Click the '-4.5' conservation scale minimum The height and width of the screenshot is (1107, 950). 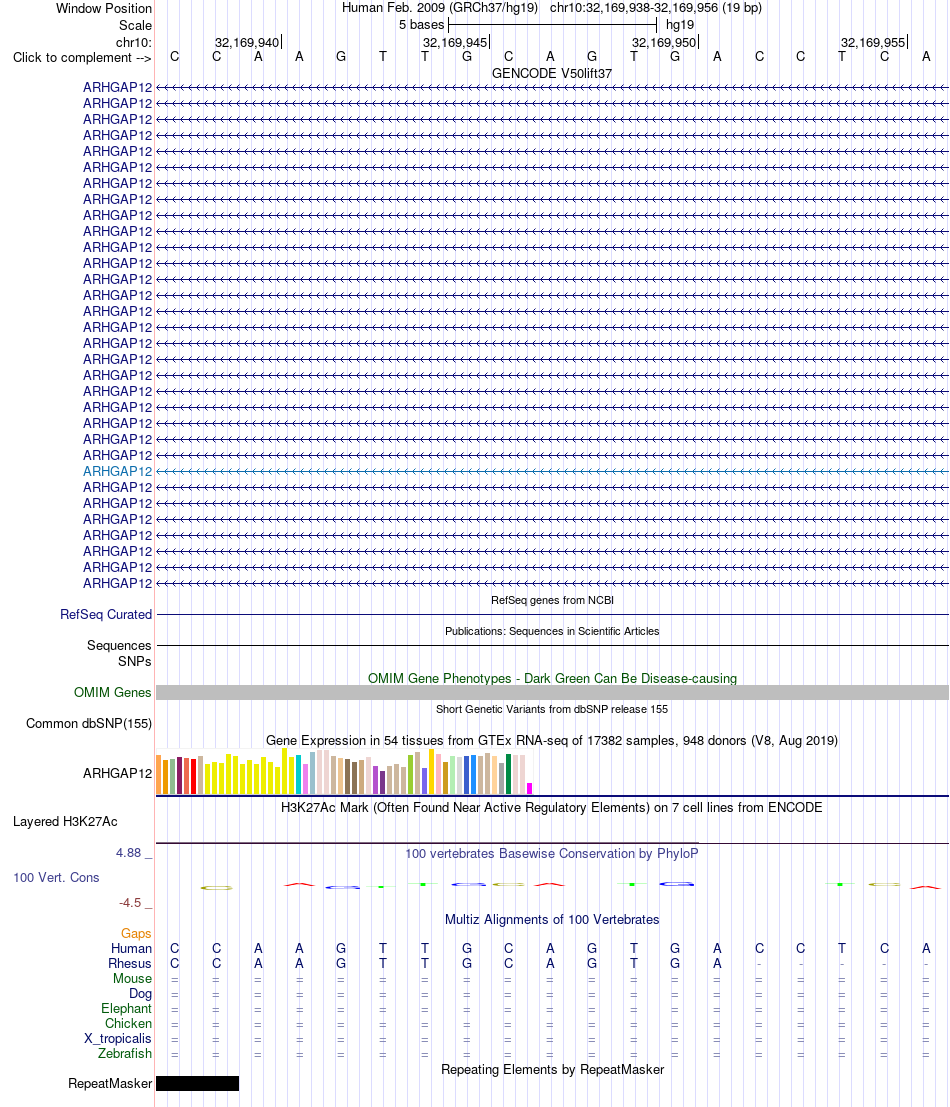[x=130, y=903]
